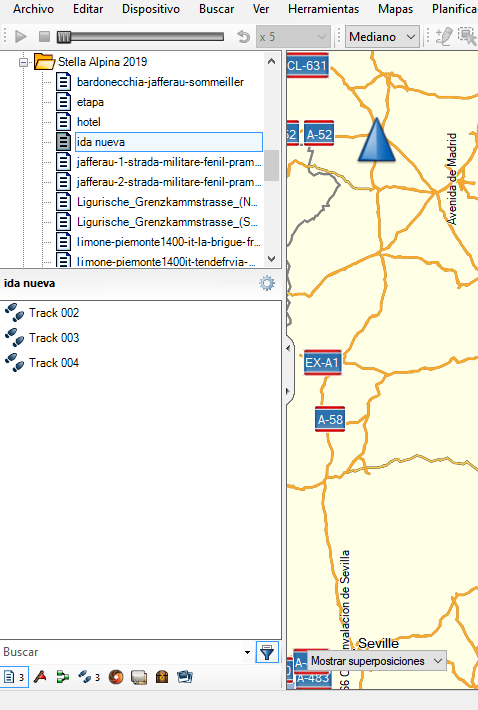The width and height of the screenshot is (478, 710).
Task: Click the Track 003 footprints icon
Action: point(14,338)
